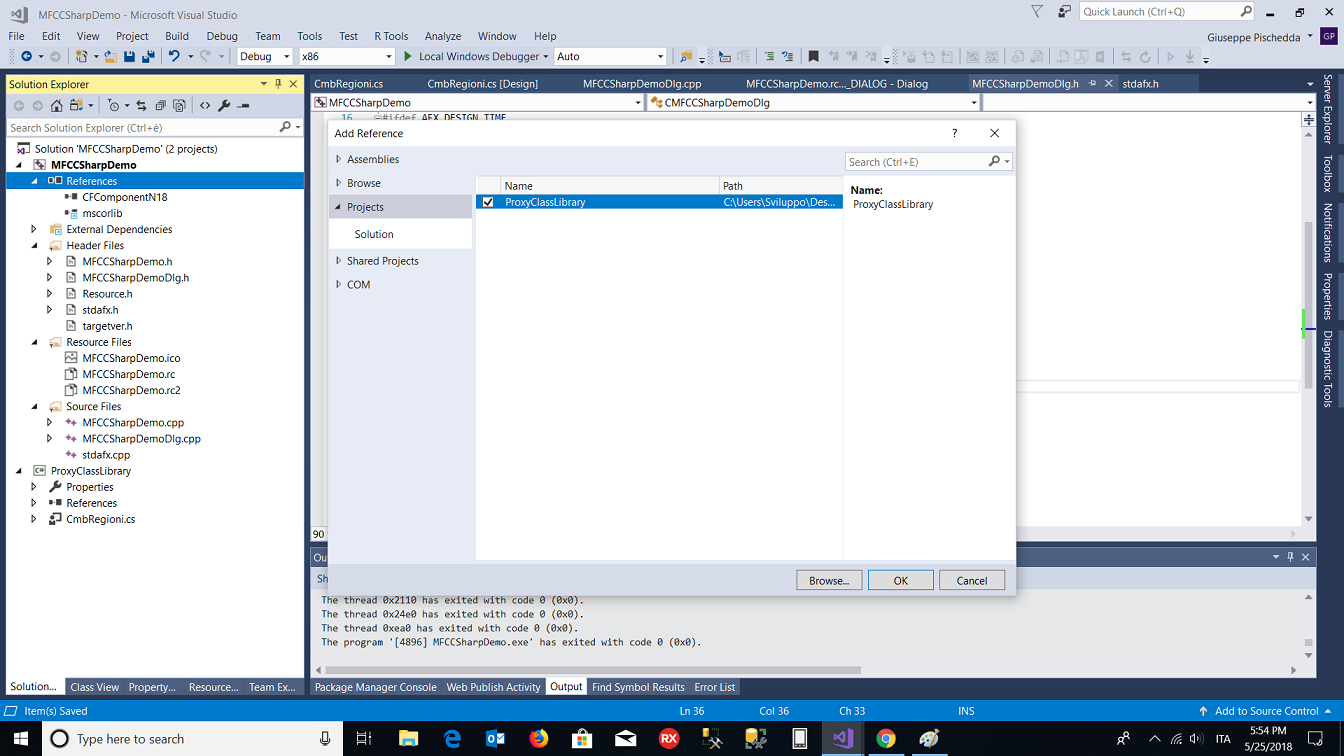
Task: Tick the ProxyClassLibrary reference checkbox
Action: coord(488,202)
